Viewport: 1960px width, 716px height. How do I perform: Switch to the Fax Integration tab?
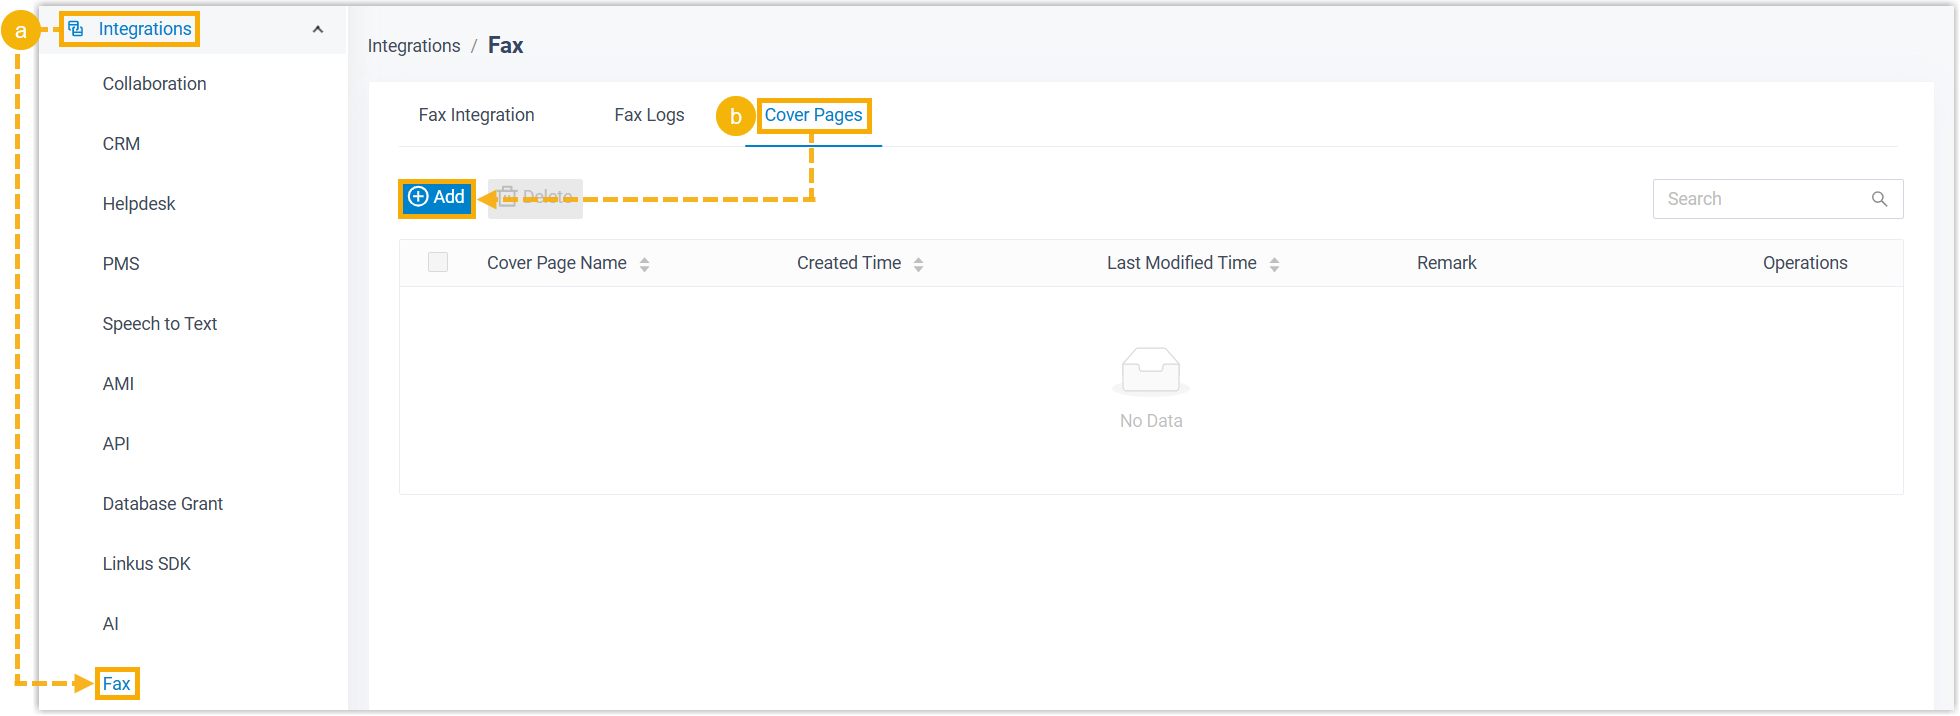[x=476, y=115]
